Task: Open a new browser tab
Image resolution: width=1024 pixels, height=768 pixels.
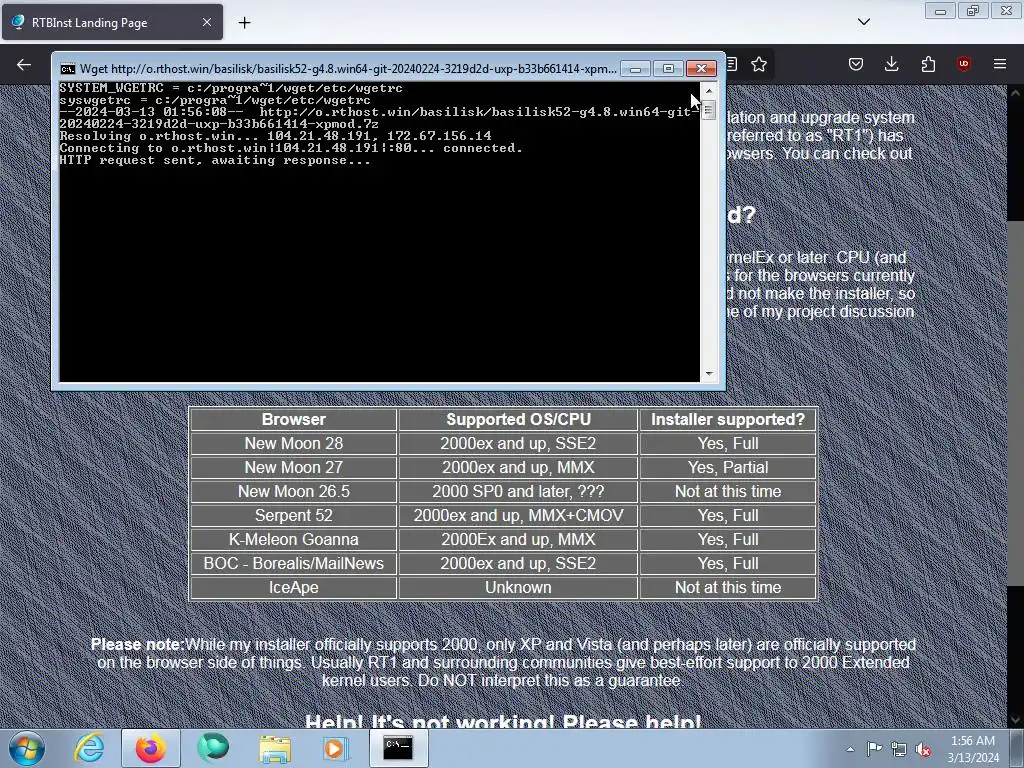Action: point(244,23)
